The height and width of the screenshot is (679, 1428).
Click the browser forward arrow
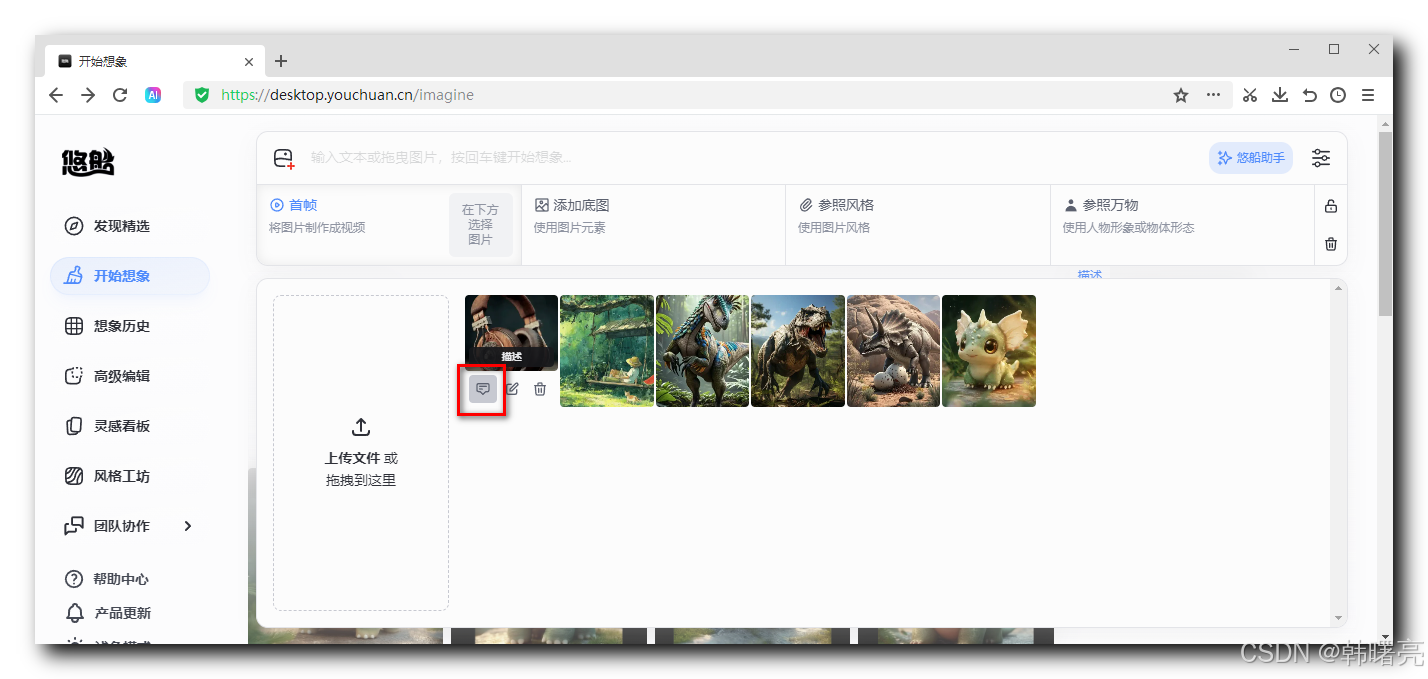(x=88, y=95)
